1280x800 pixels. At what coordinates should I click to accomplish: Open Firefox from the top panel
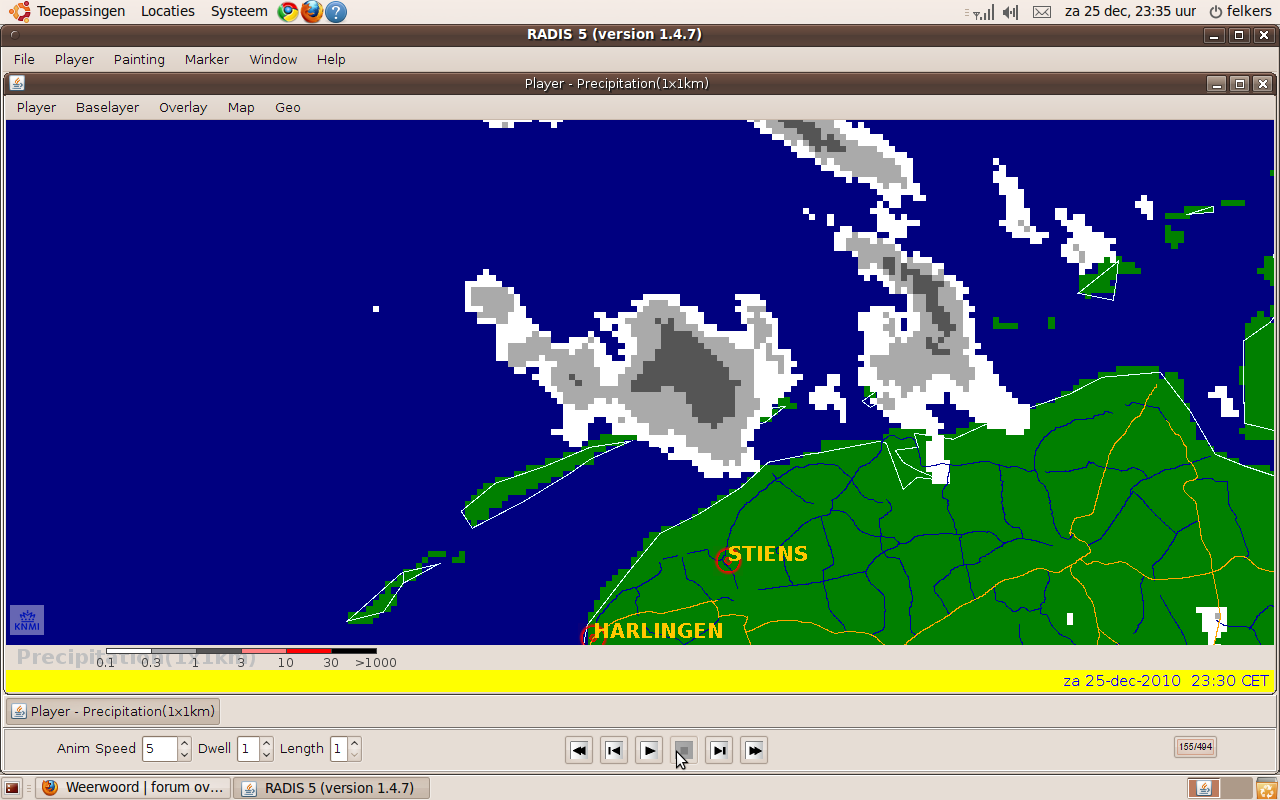coord(312,12)
